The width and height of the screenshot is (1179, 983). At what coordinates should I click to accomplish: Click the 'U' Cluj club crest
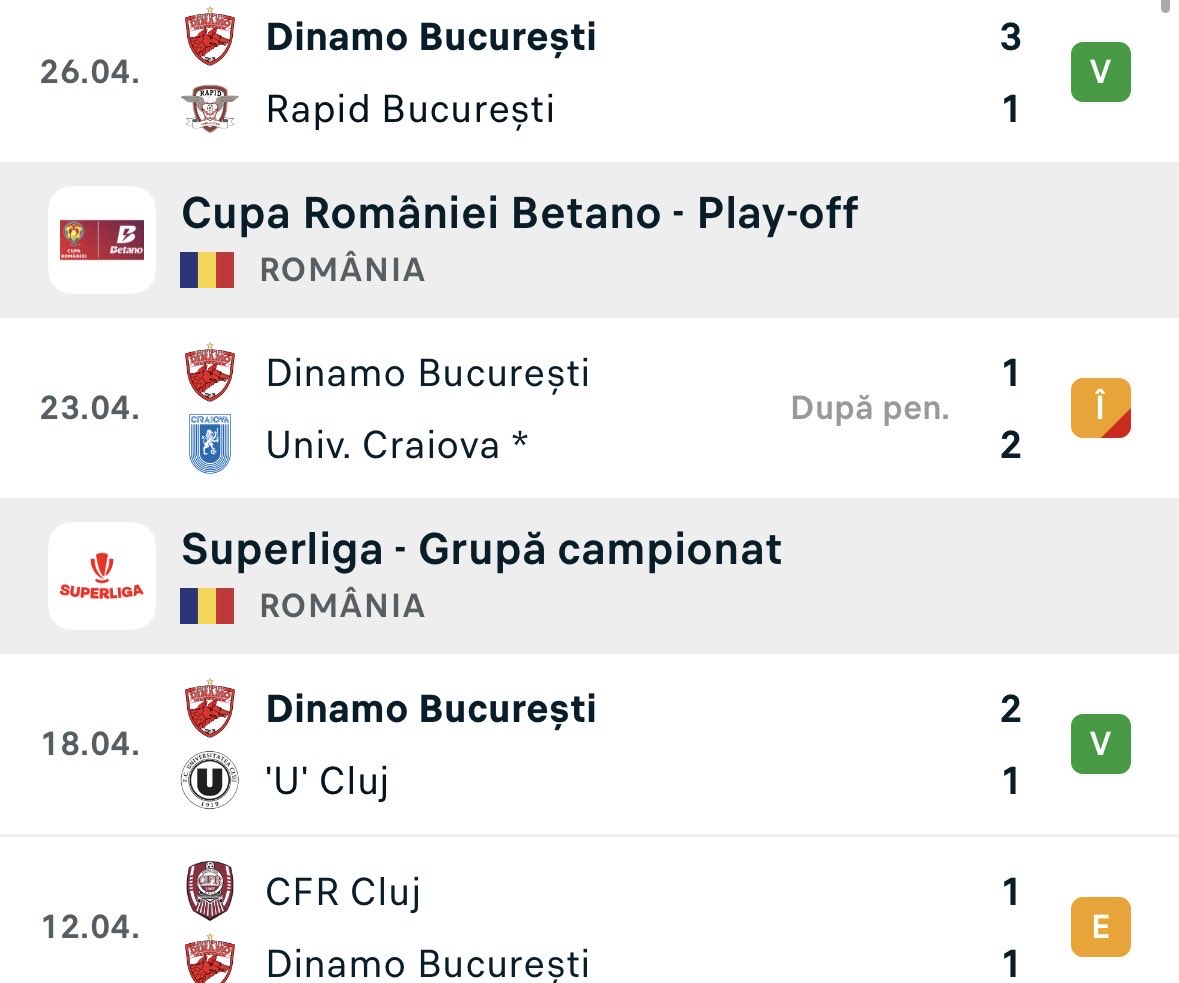tap(210, 781)
